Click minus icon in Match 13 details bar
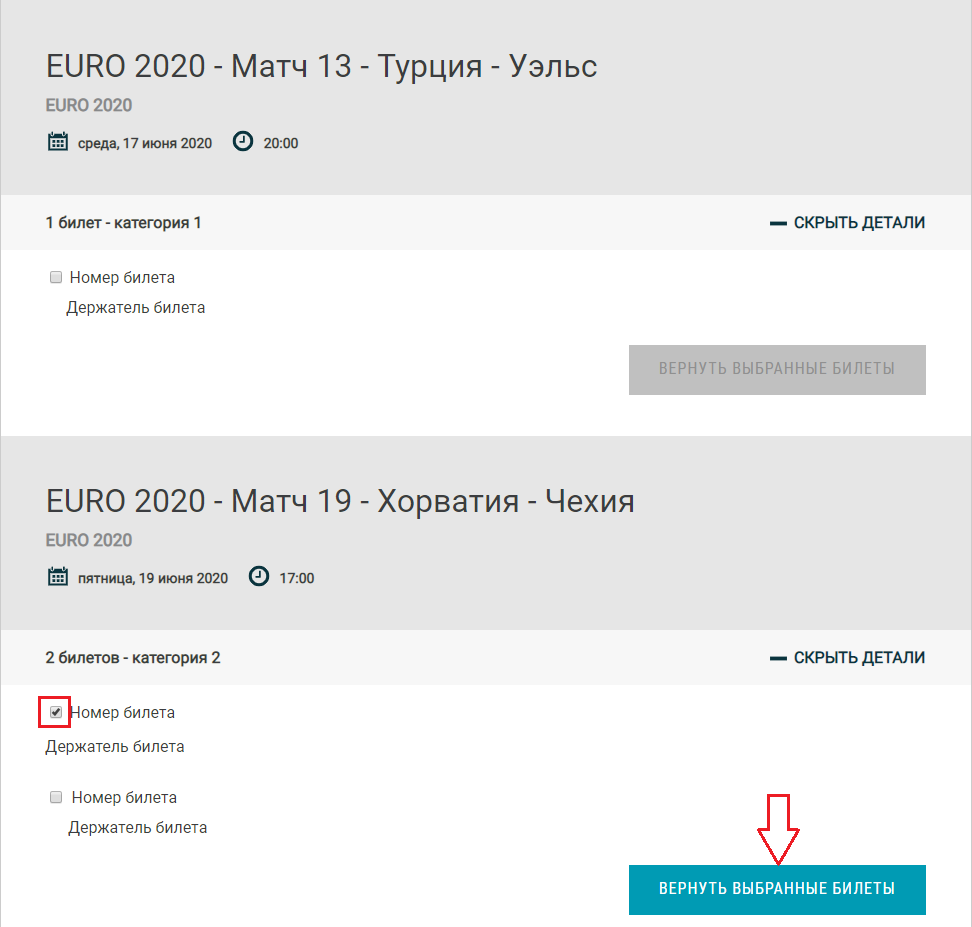 pos(778,223)
